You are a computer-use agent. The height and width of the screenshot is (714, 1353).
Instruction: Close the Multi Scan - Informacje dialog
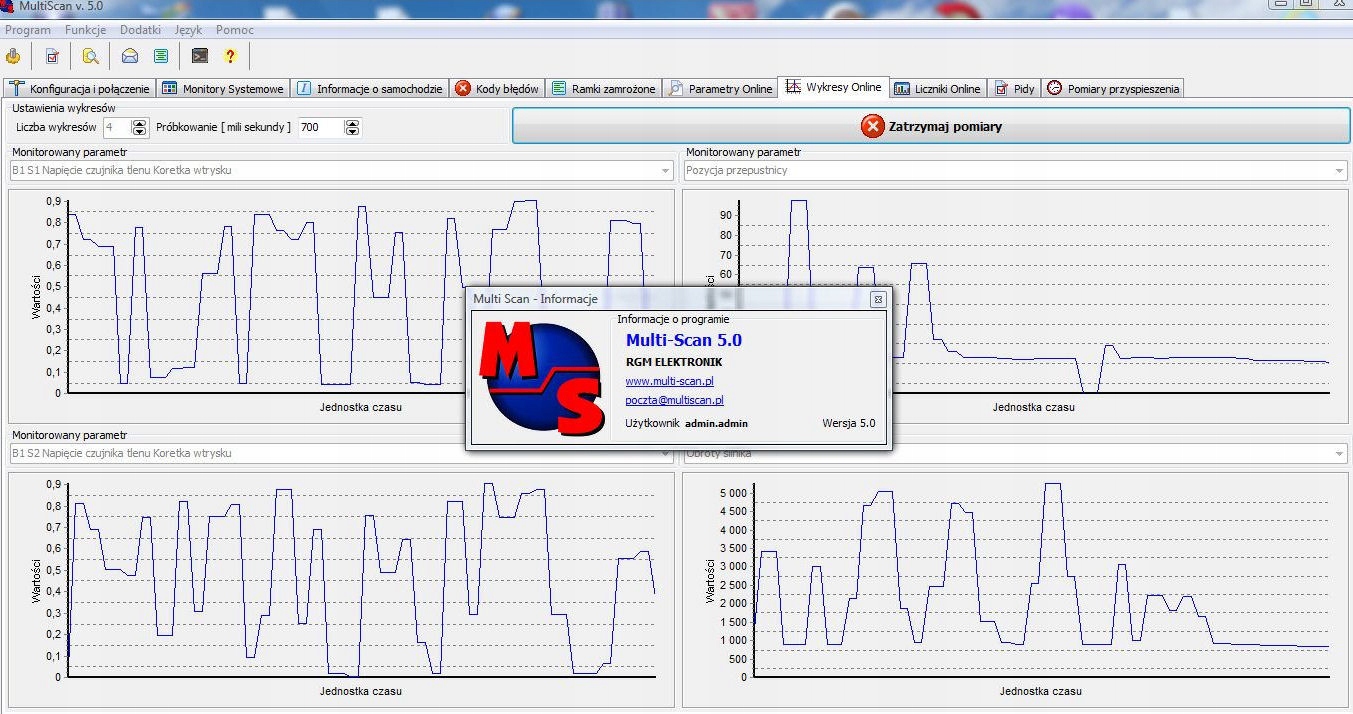point(877,299)
